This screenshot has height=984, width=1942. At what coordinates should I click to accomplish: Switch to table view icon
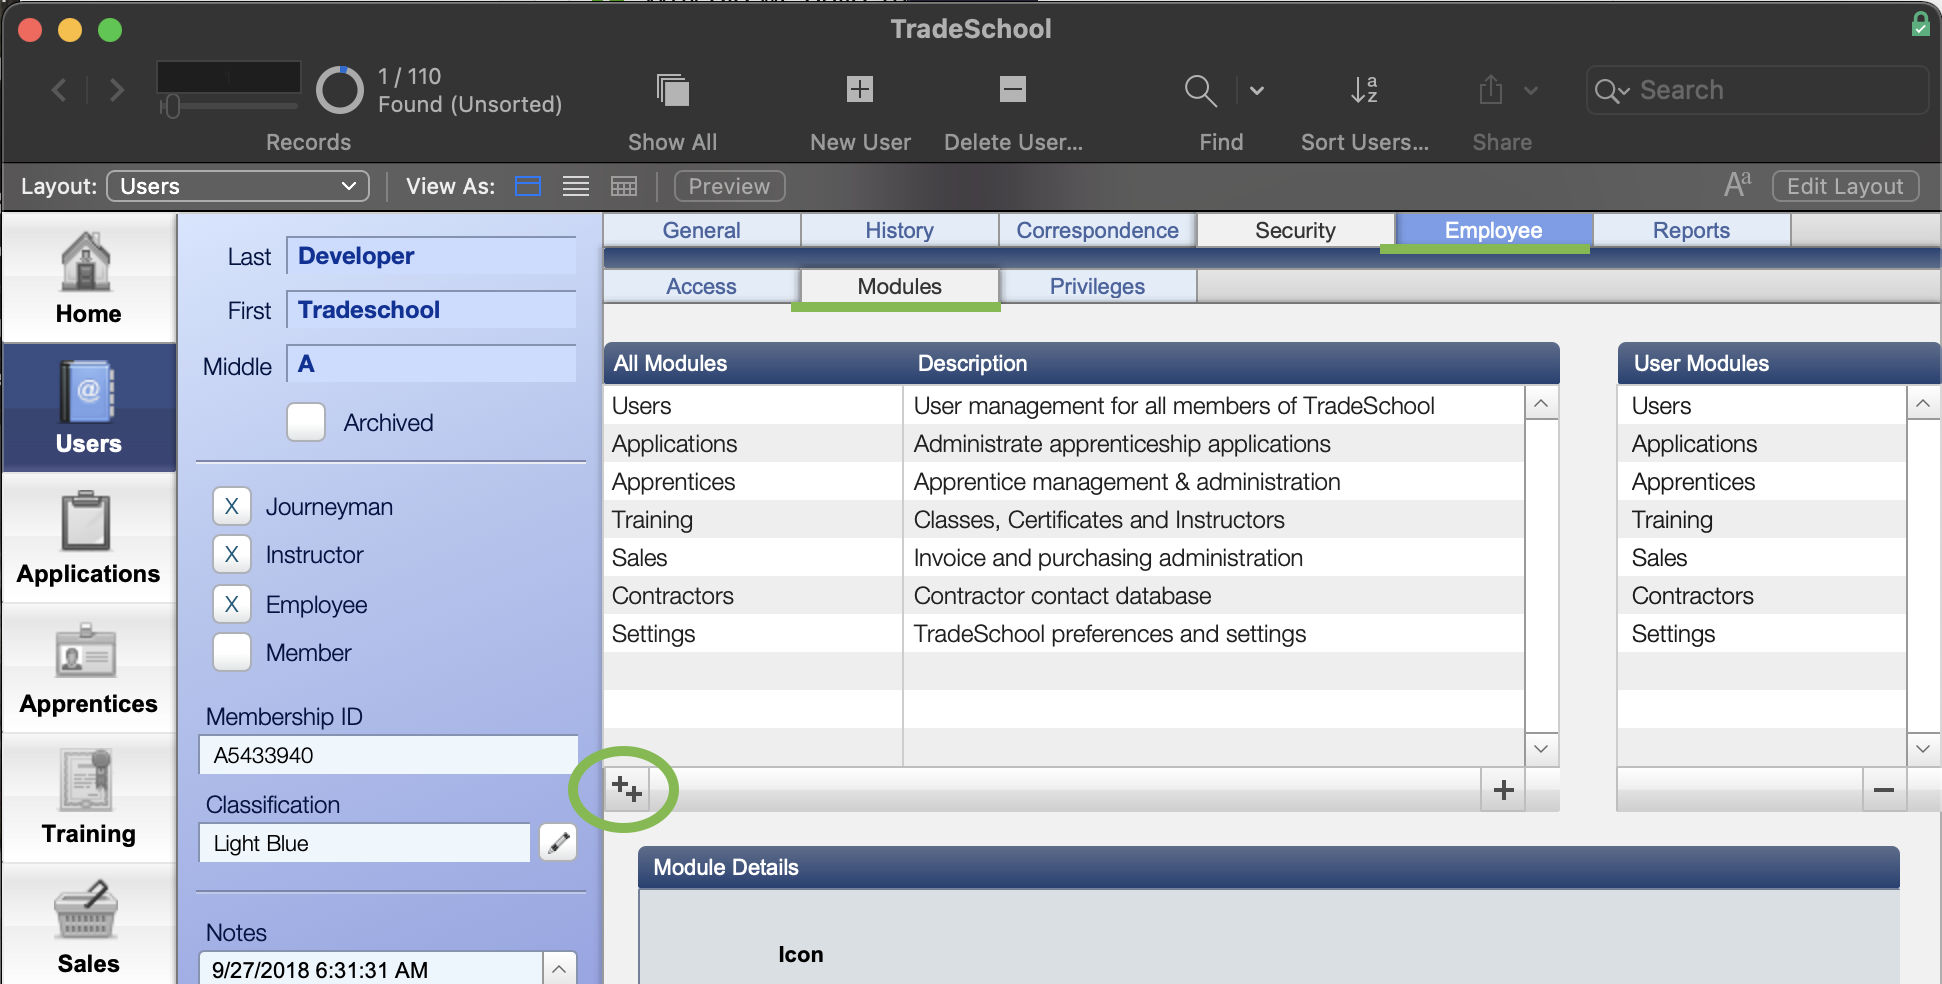click(624, 186)
